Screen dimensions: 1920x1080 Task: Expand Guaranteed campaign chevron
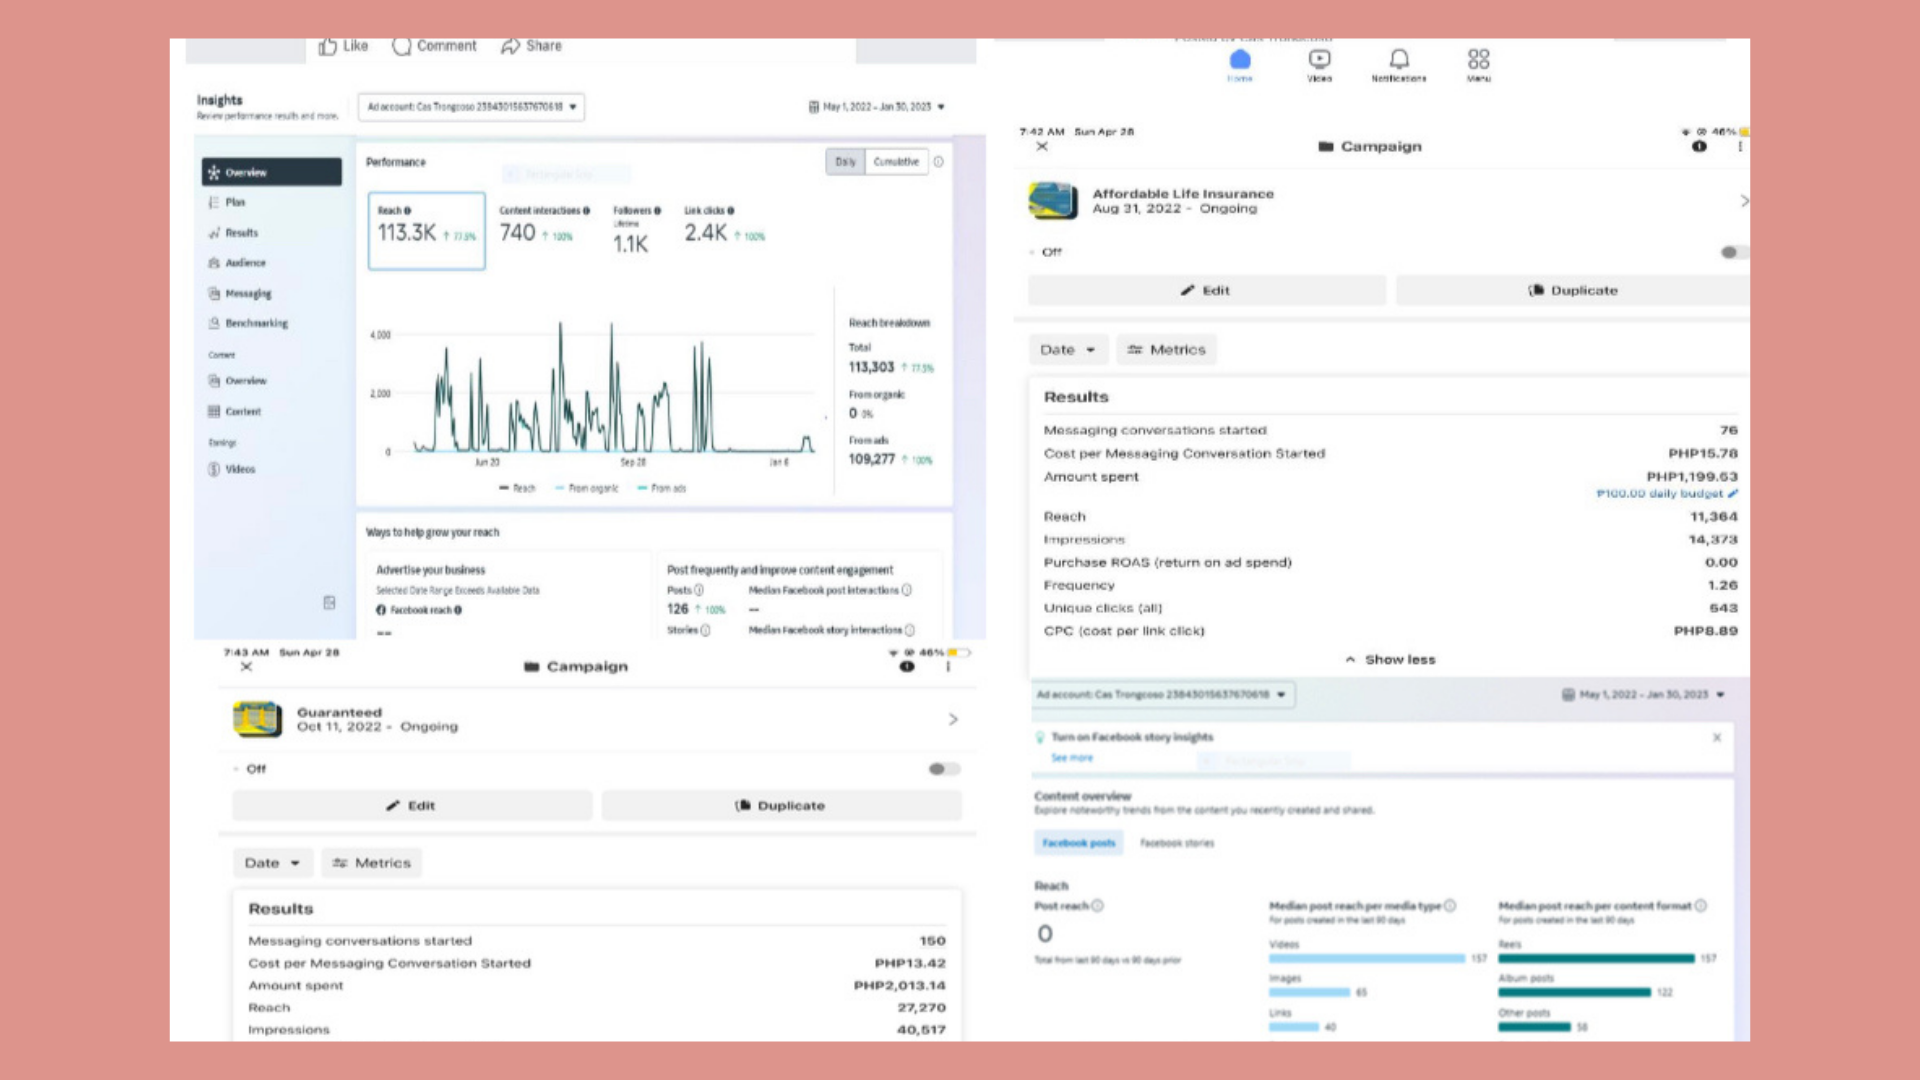coord(953,719)
